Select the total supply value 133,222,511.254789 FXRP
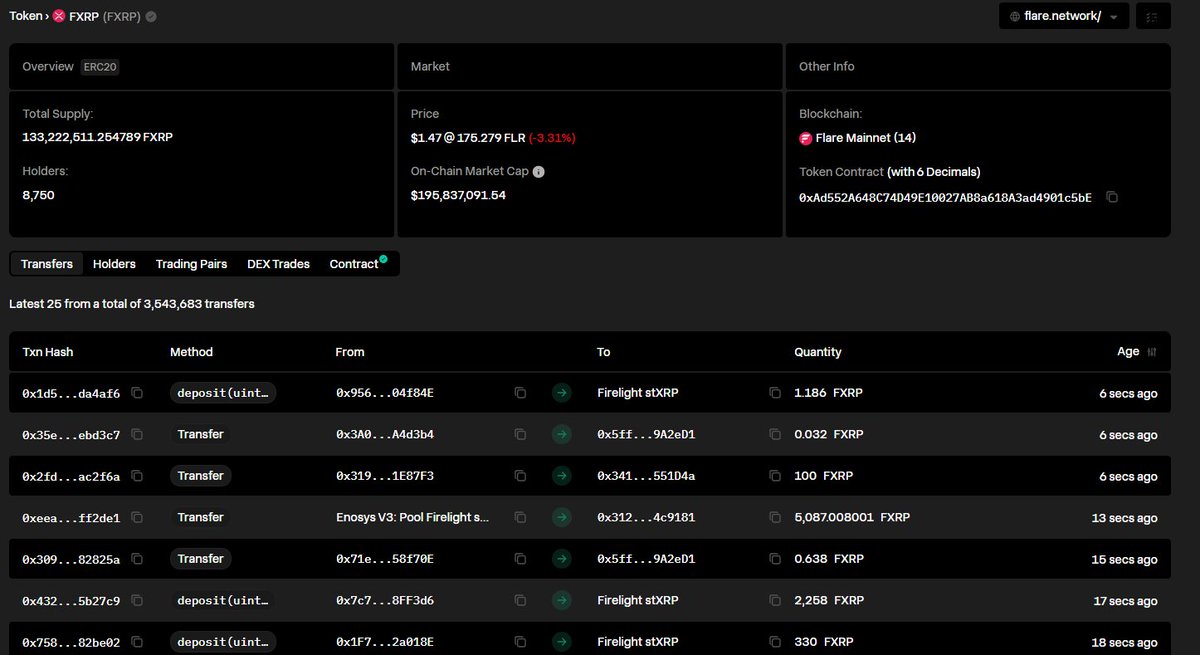The width and height of the screenshot is (1200, 655). pos(98,137)
